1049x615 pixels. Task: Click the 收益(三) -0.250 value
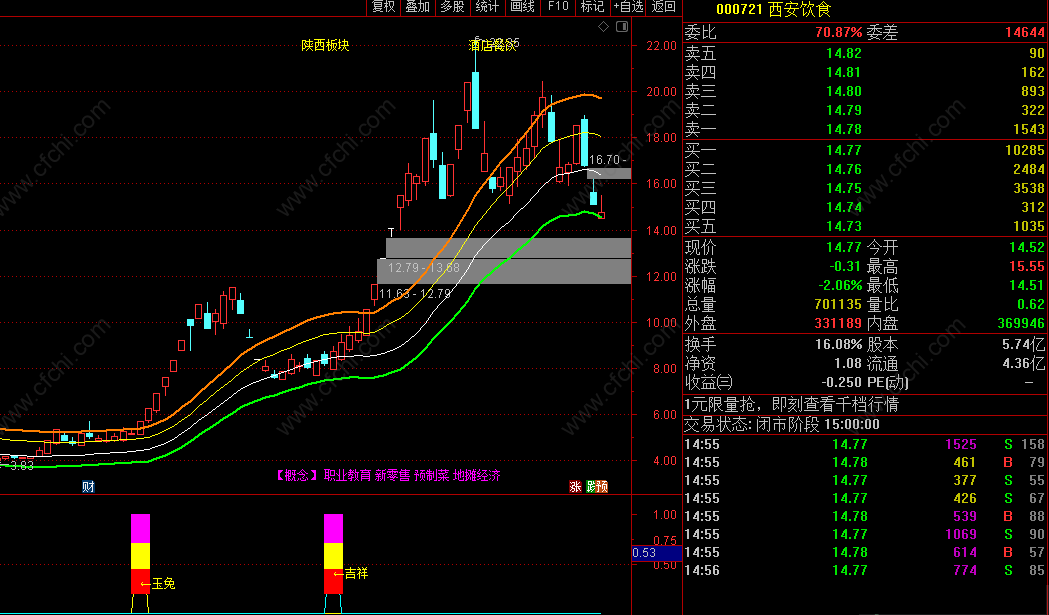(x=841, y=382)
